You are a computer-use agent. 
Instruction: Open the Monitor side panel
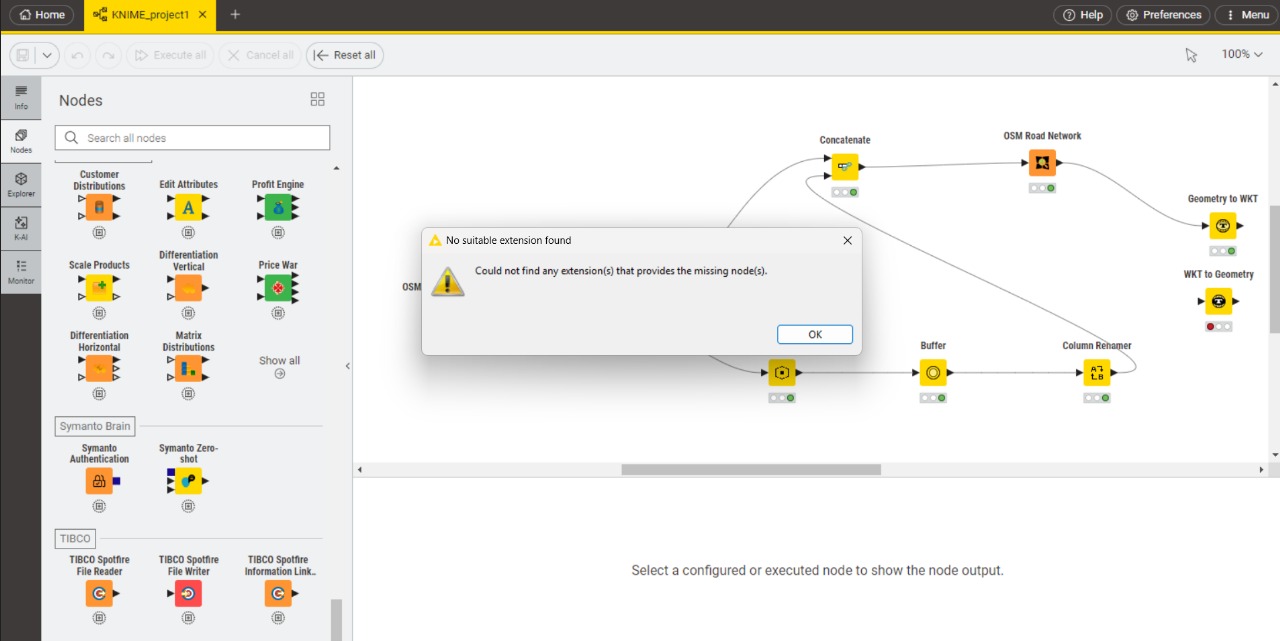click(x=21, y=272)
